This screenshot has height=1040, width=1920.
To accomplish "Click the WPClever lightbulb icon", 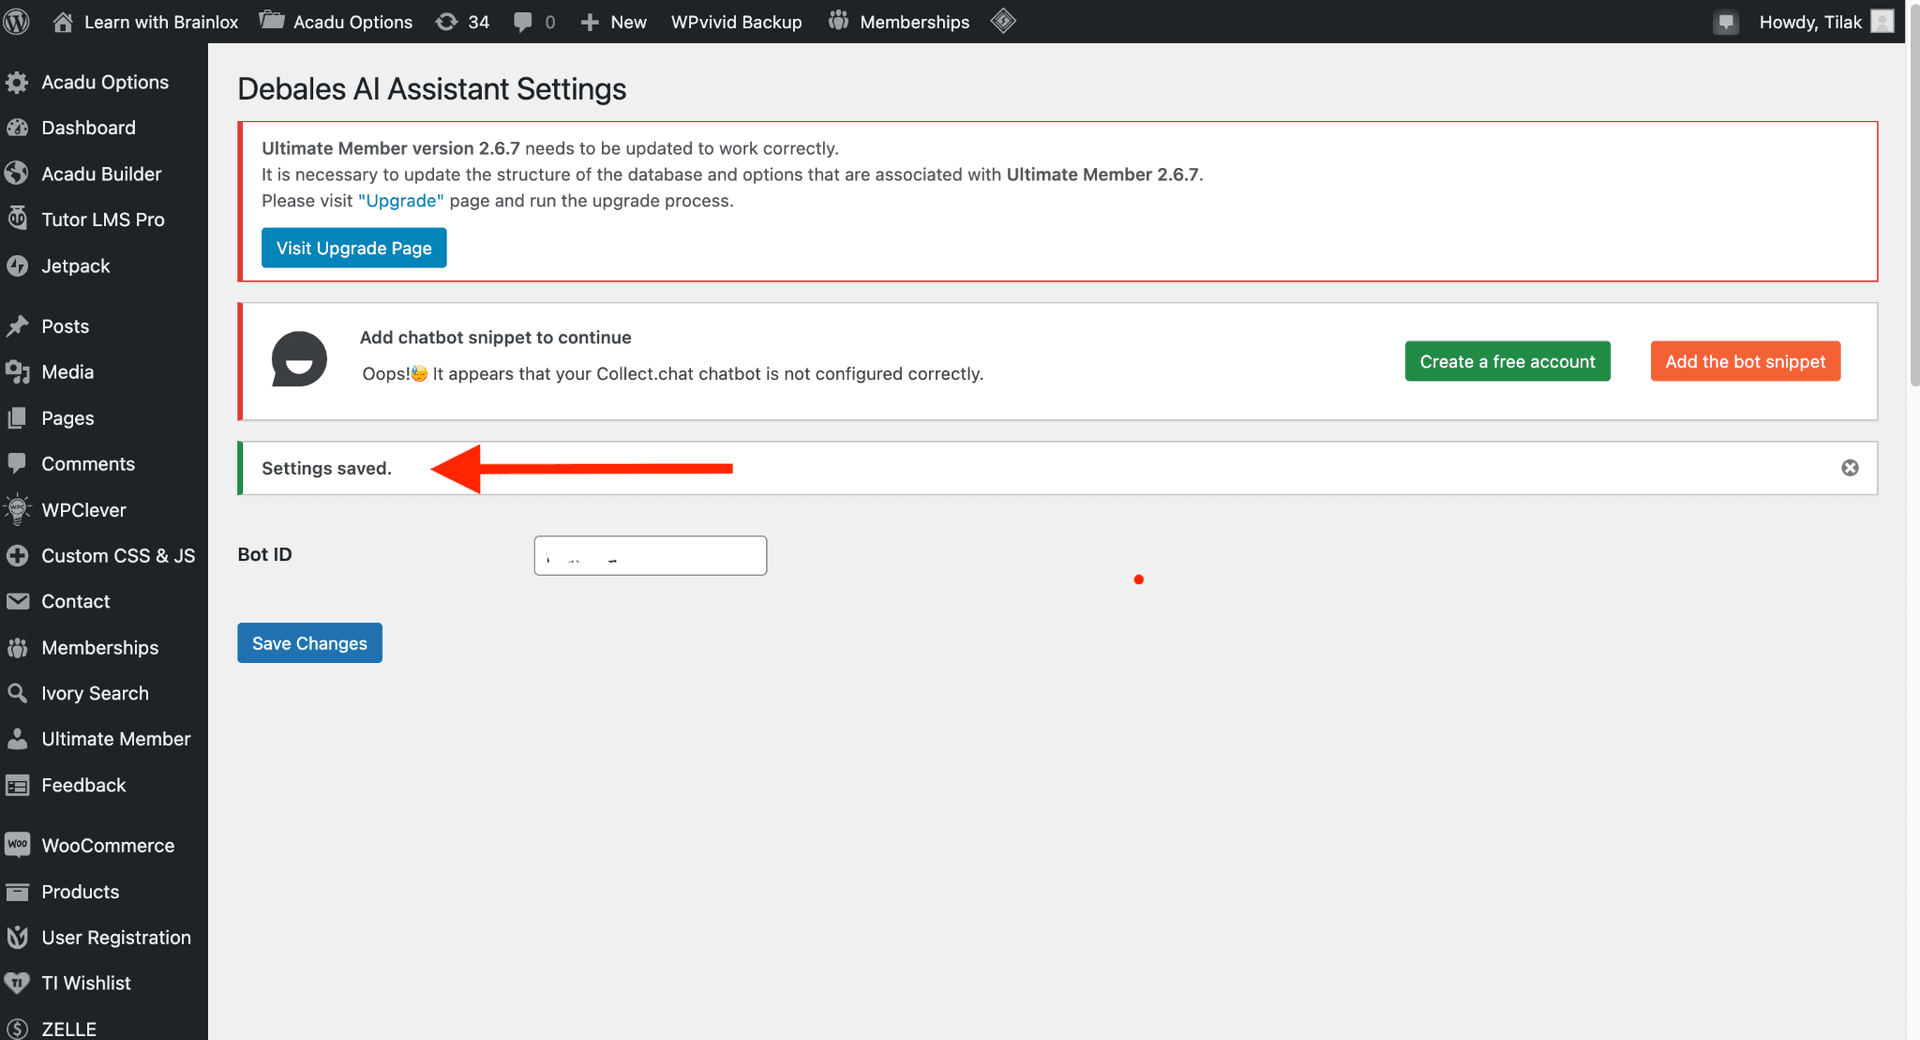I will pos(18,509).
